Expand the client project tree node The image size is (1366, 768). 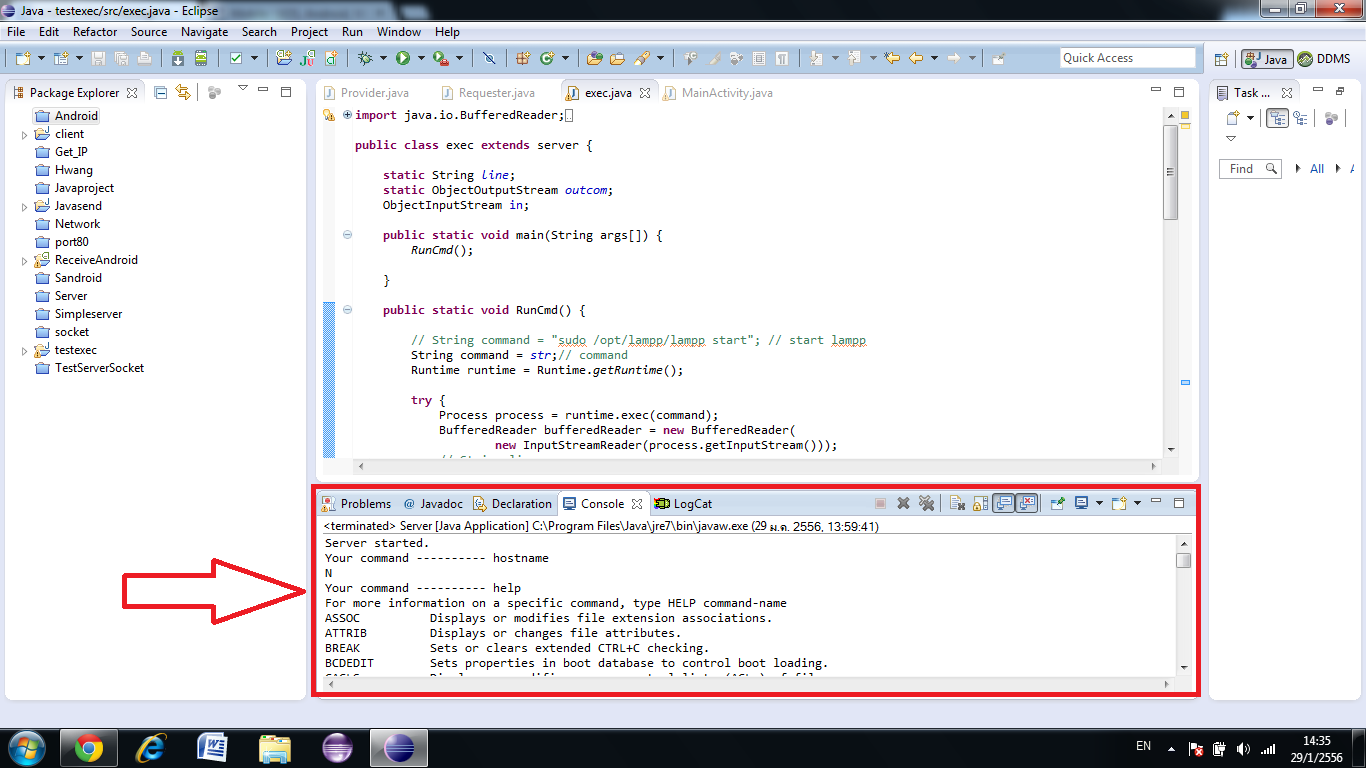(x=25, y=134)
